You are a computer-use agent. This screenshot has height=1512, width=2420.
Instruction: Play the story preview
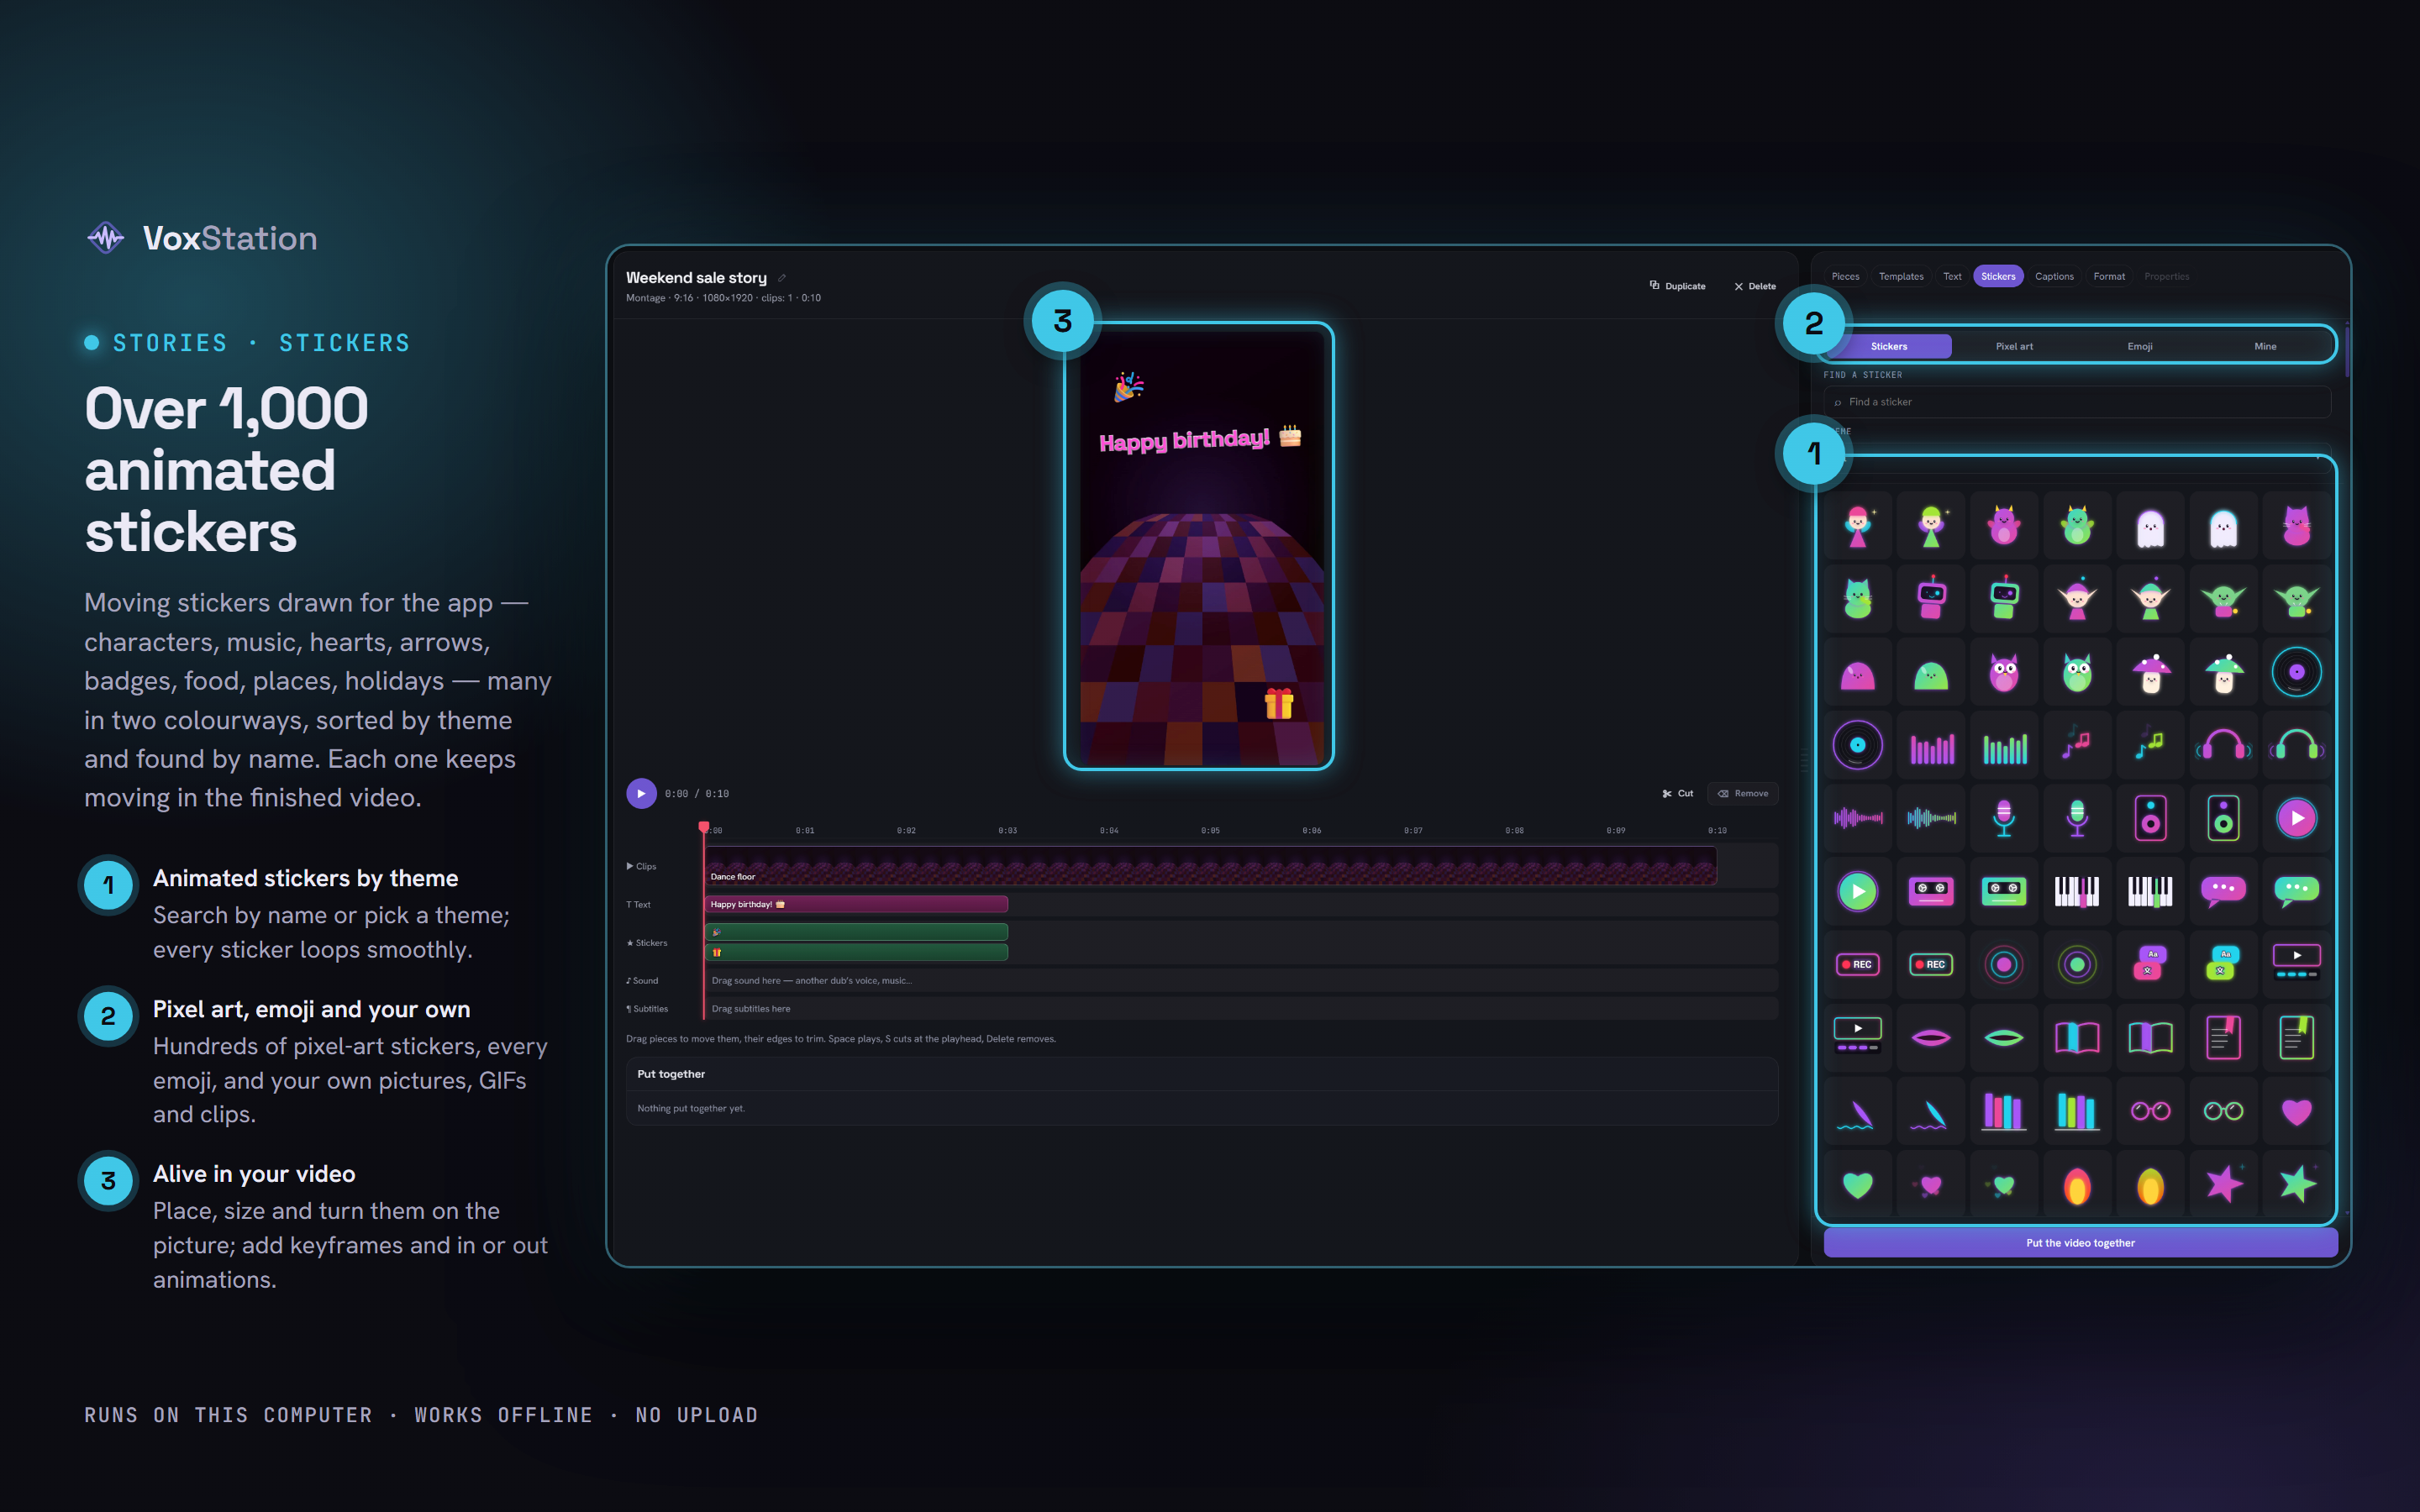tap(641, 793)
